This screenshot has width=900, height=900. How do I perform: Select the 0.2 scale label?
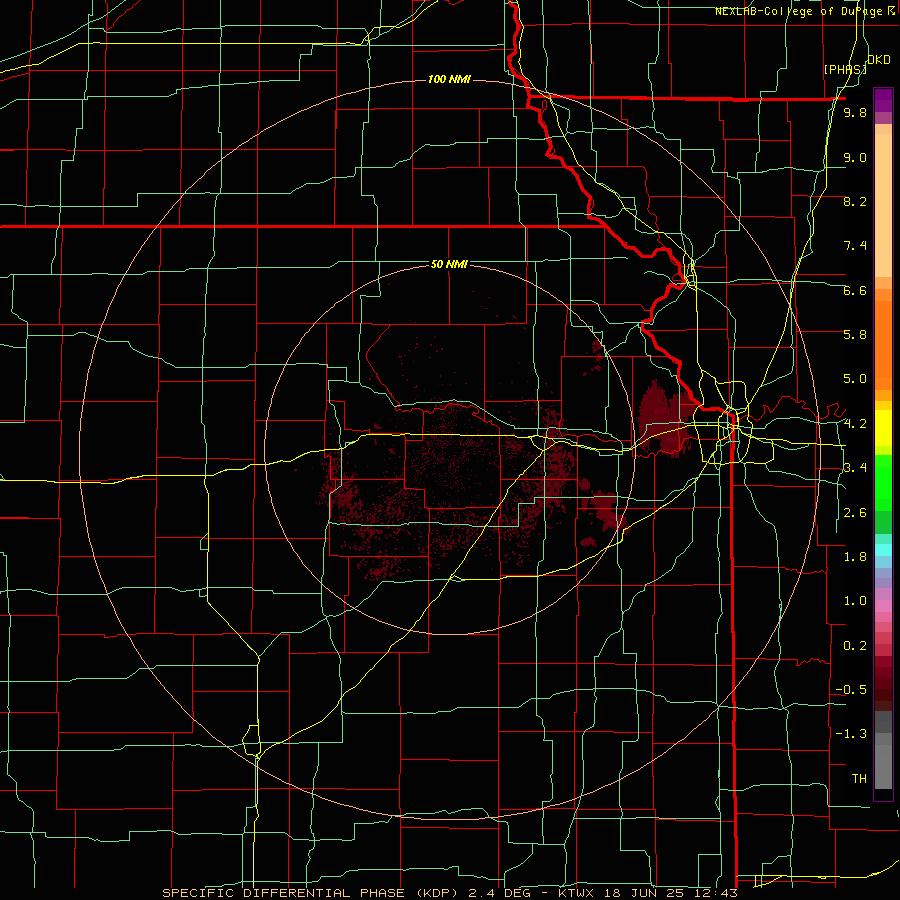point(855,646)
